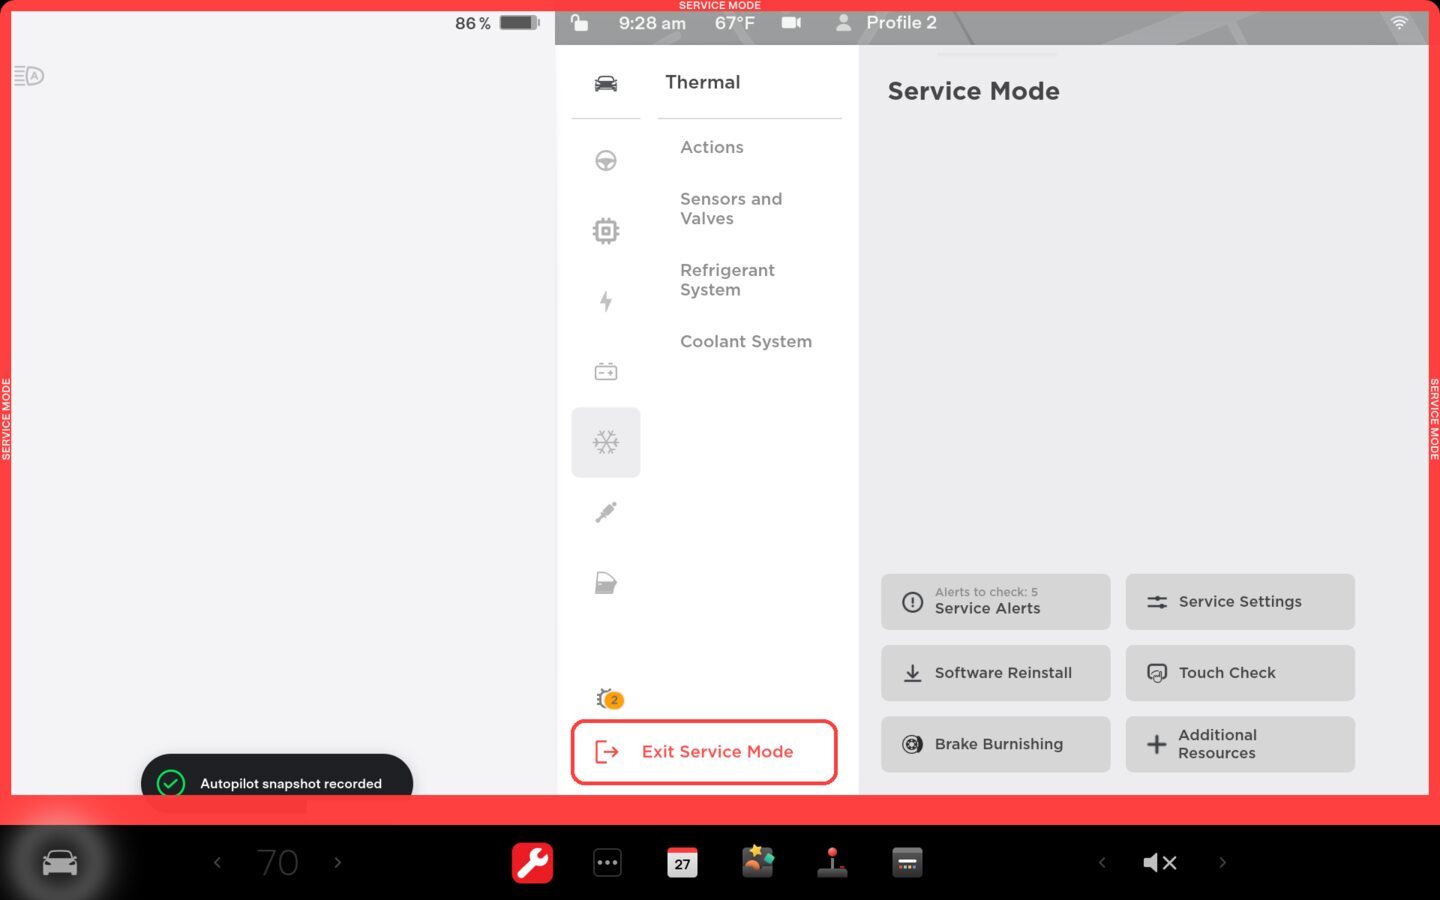Open the Arcade joystick app in dock
This screenshot has height=900, width=1440.
tap(832, 862)
